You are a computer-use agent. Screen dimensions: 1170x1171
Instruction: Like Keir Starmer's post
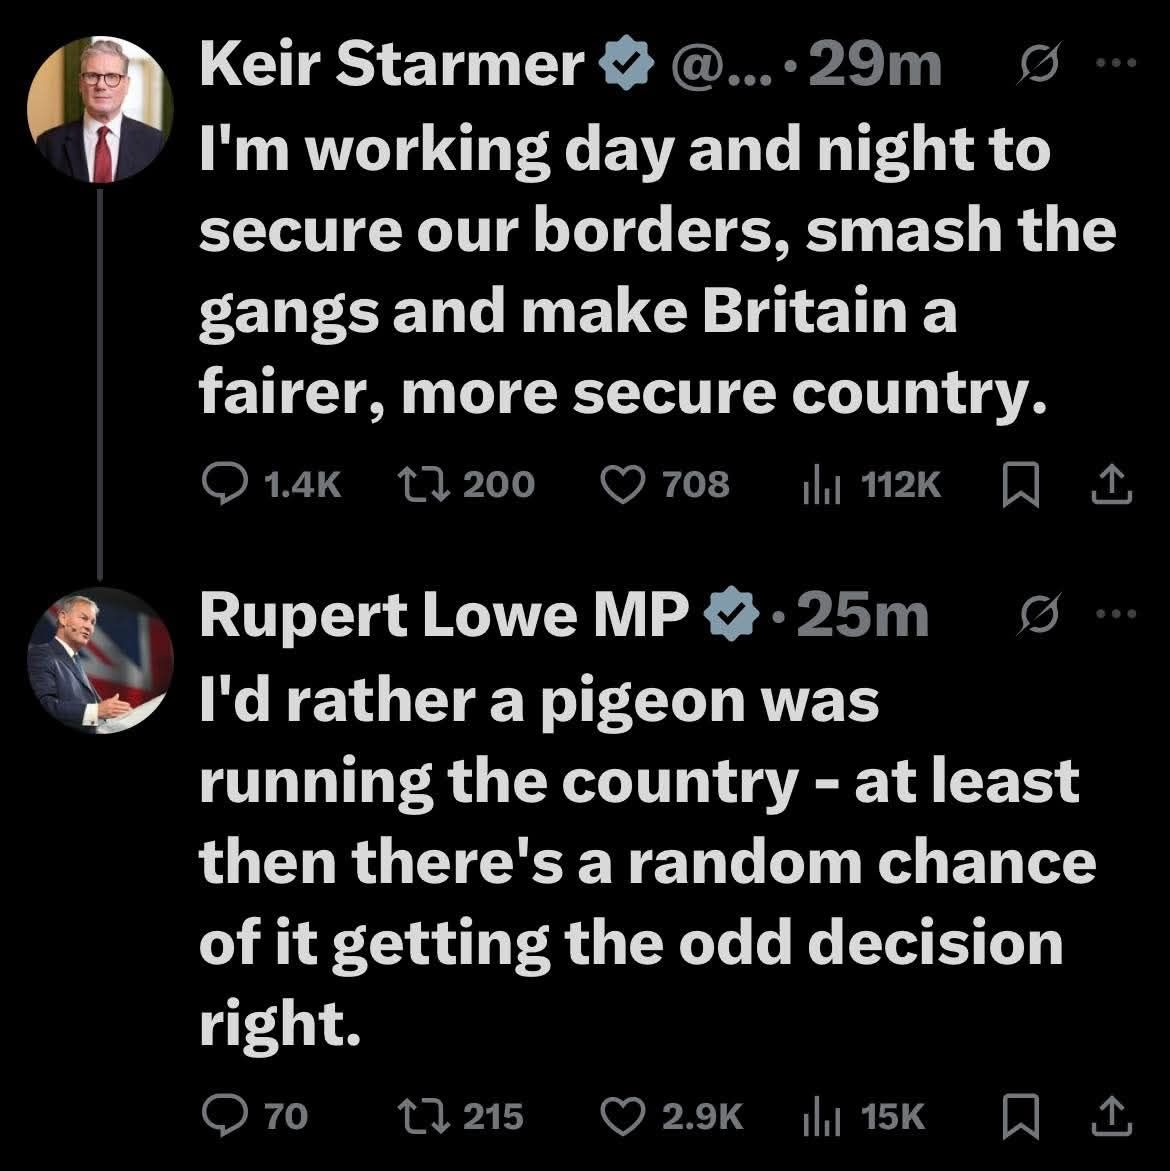(621, 485)
